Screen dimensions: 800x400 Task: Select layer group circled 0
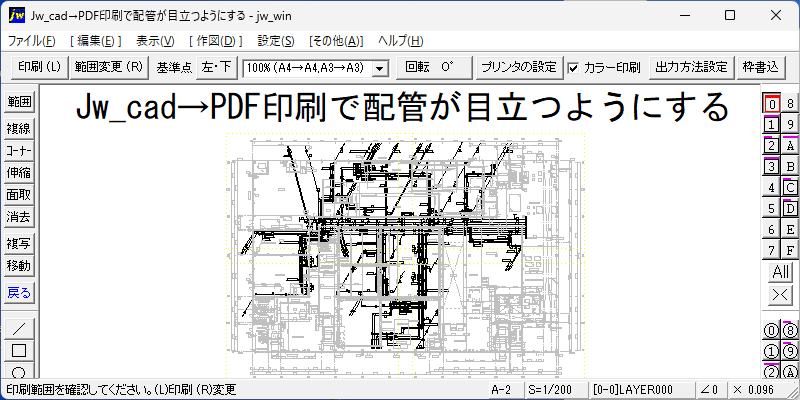[x=771, y=331]
